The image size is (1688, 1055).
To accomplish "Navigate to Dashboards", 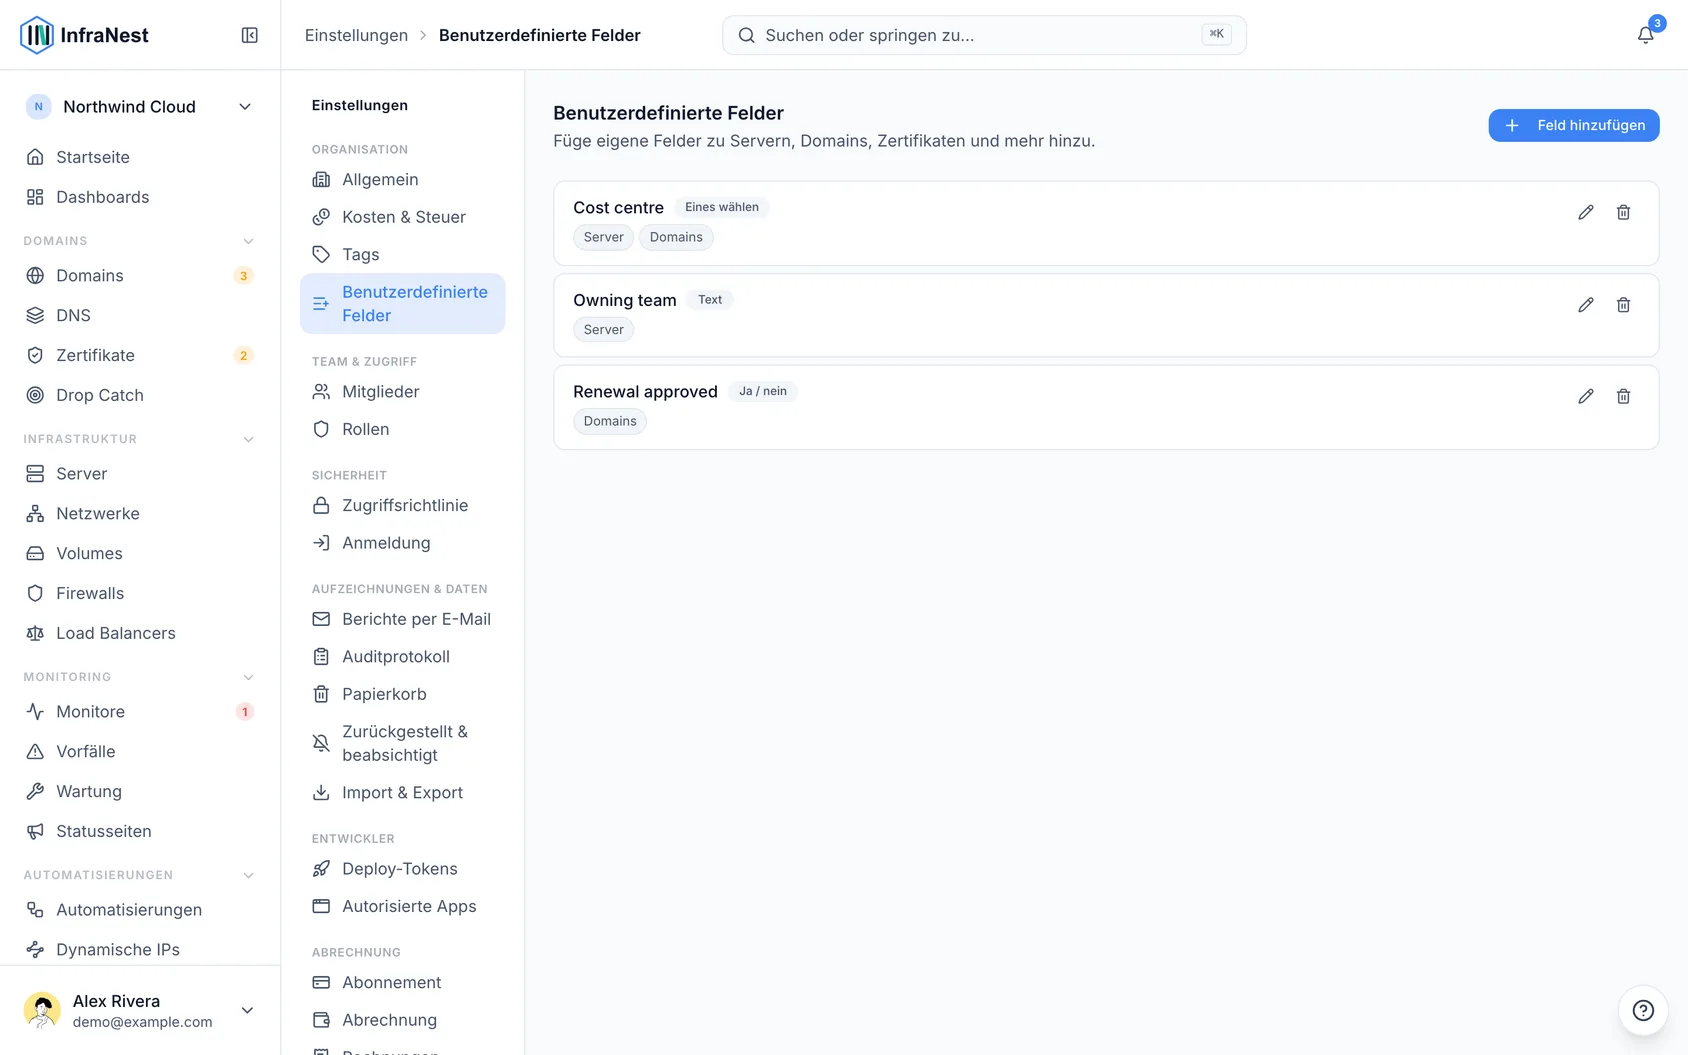I will tap(140, 197).
